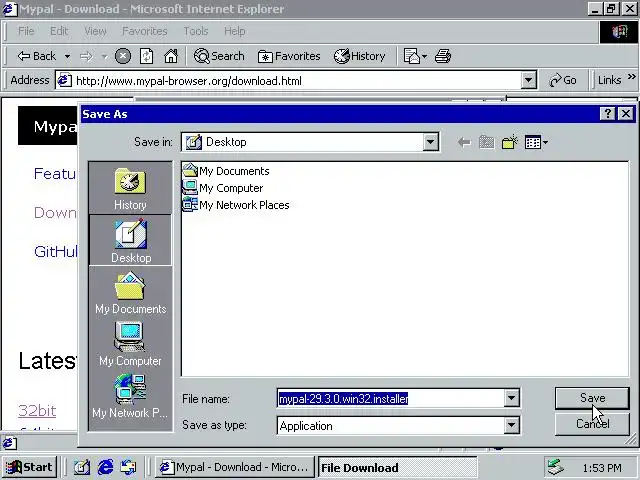This screenshot has width=640, height=480.
Task: Open the Mail toolbar icon
Action: click(x=411, y=56)
